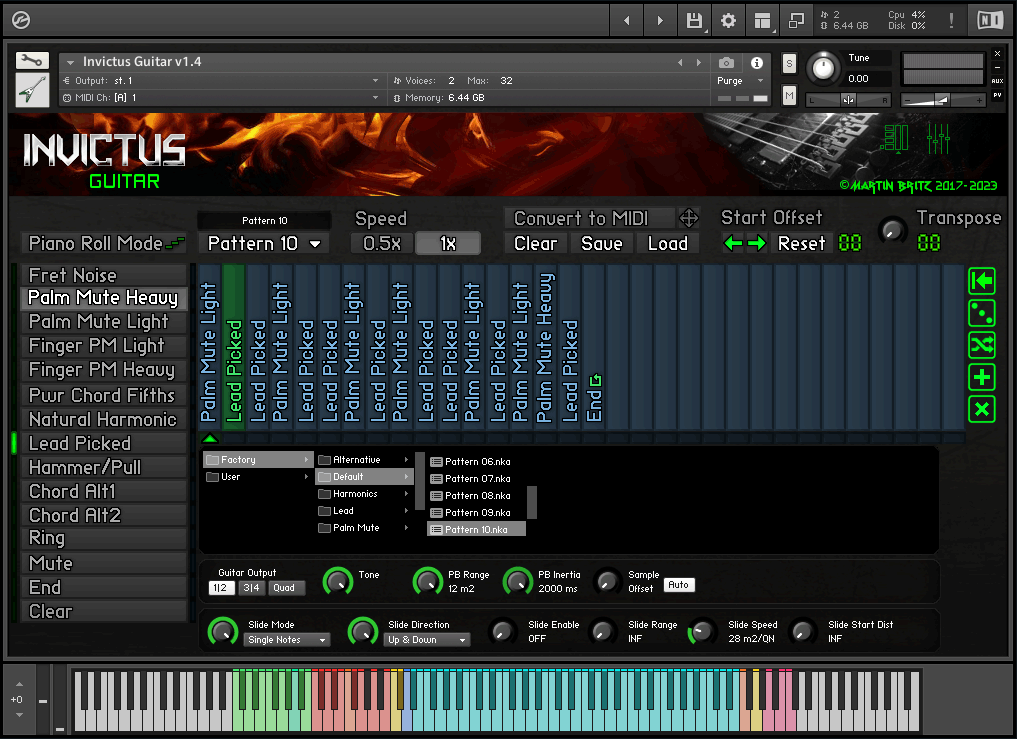Click the panic exclamation mark icon

pyautogui.click(x=951, y=21)
